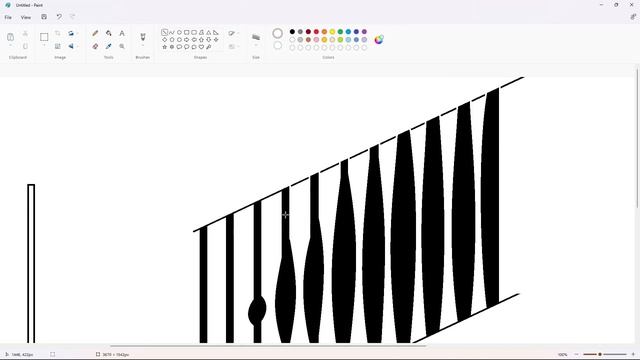Select the Oval shape
640x360 pixels.
pyautogui.click(x=179, y=32)
